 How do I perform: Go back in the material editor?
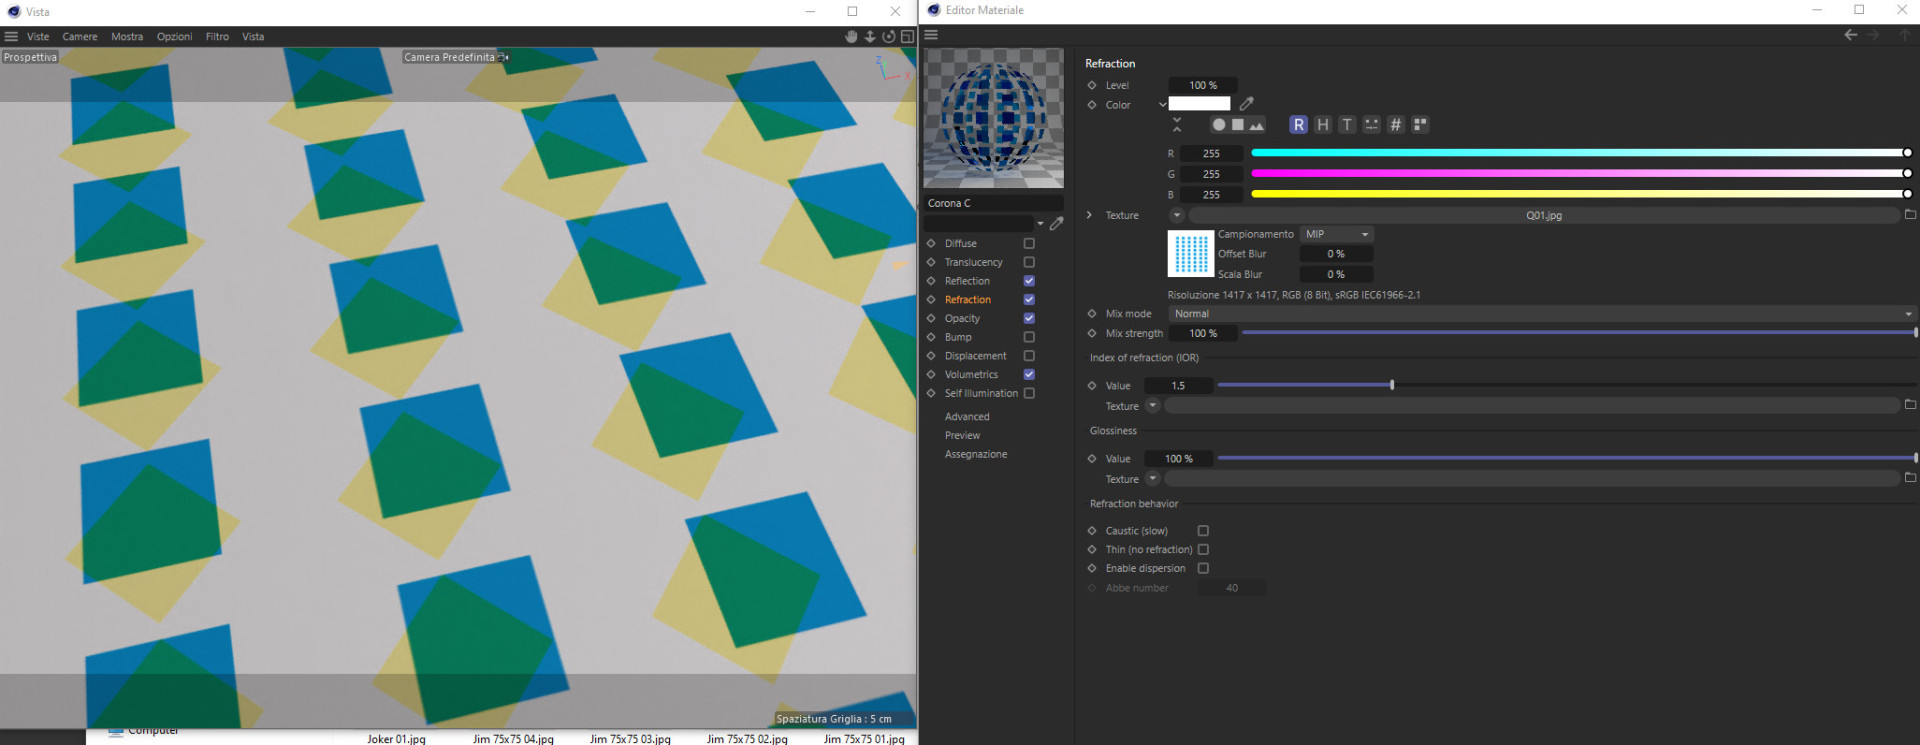click(1850, 35)
